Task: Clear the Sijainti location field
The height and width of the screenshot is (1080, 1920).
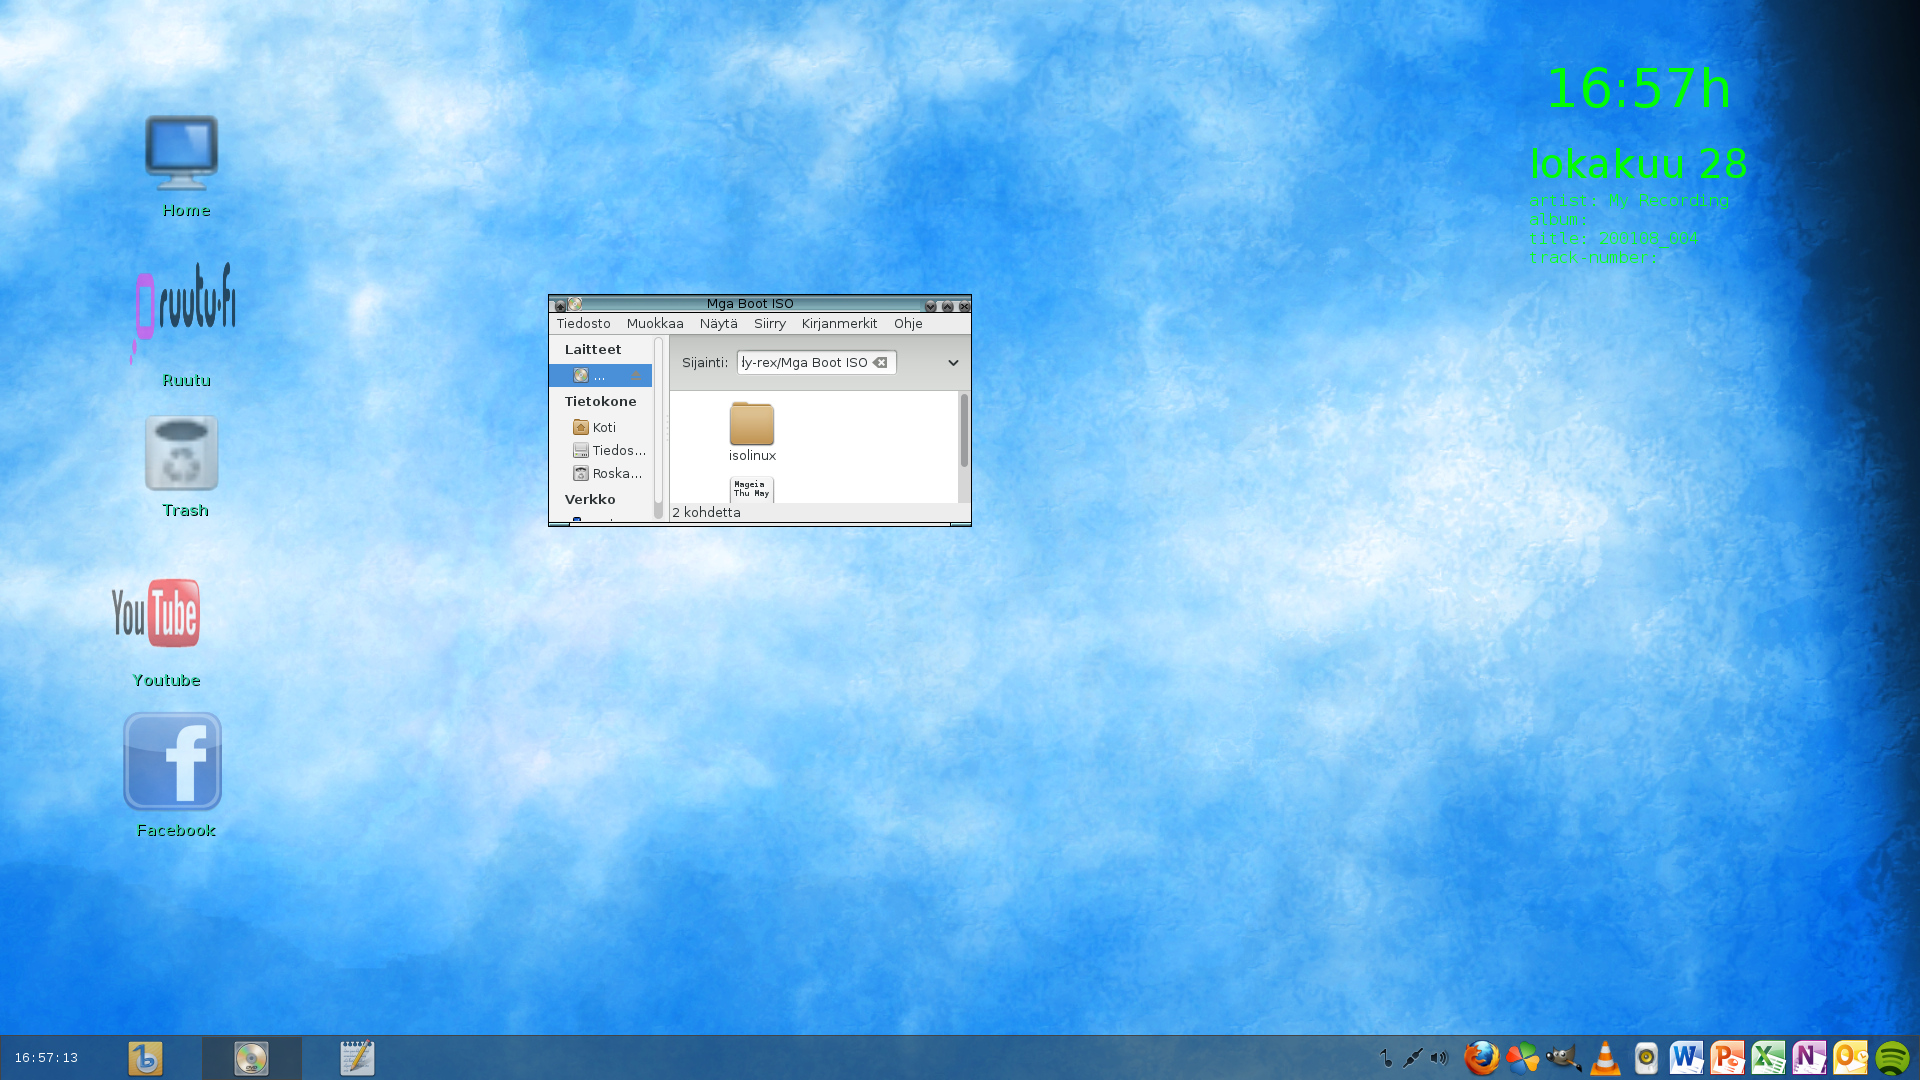Action: [880, 363]
